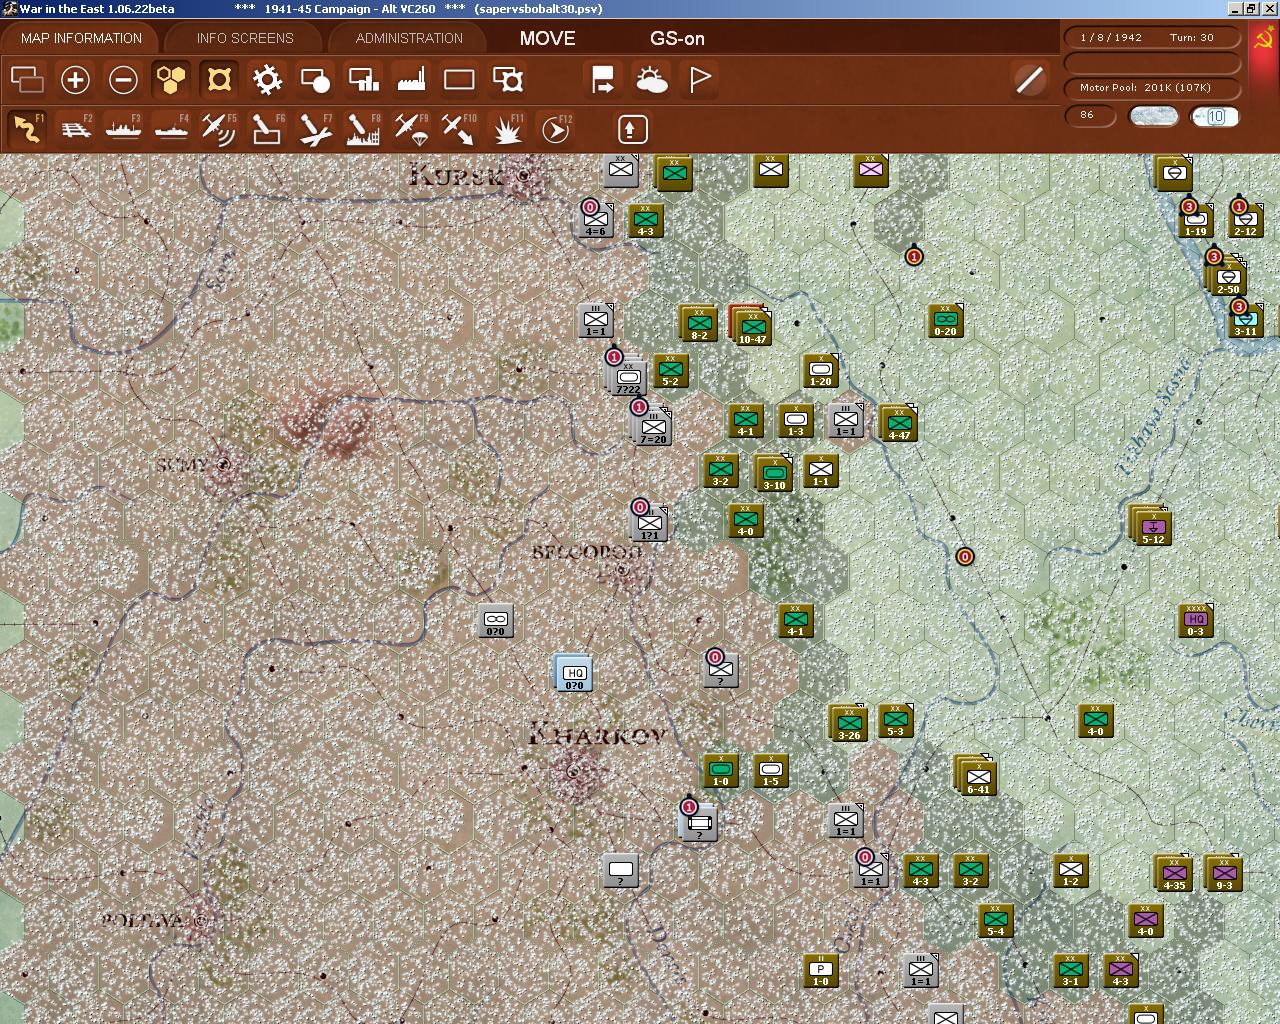Toggle the enemy hexes display button

pos(219,79)
